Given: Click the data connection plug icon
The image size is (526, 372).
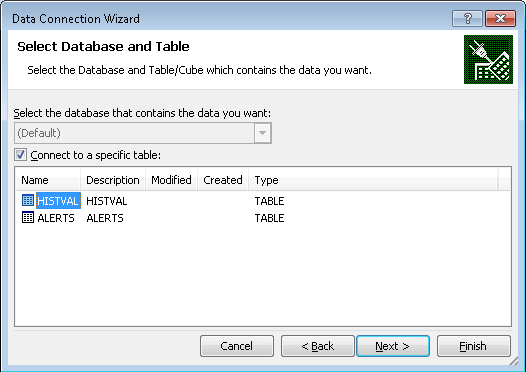Looking at the screenshot, I should click(x=488, y=59).
